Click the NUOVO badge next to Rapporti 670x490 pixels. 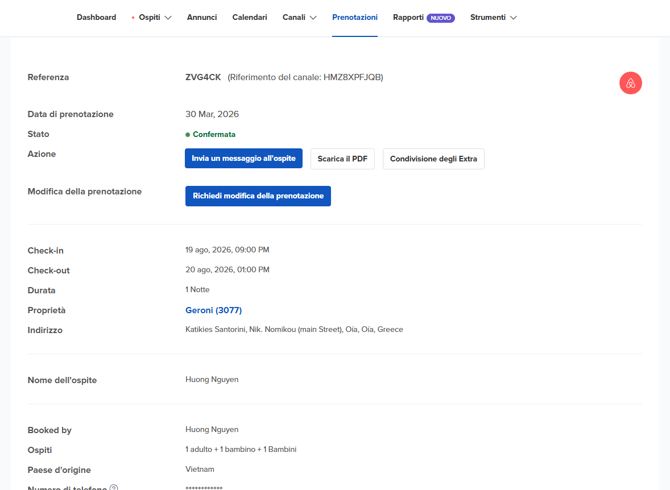click(x=441, y=18)
